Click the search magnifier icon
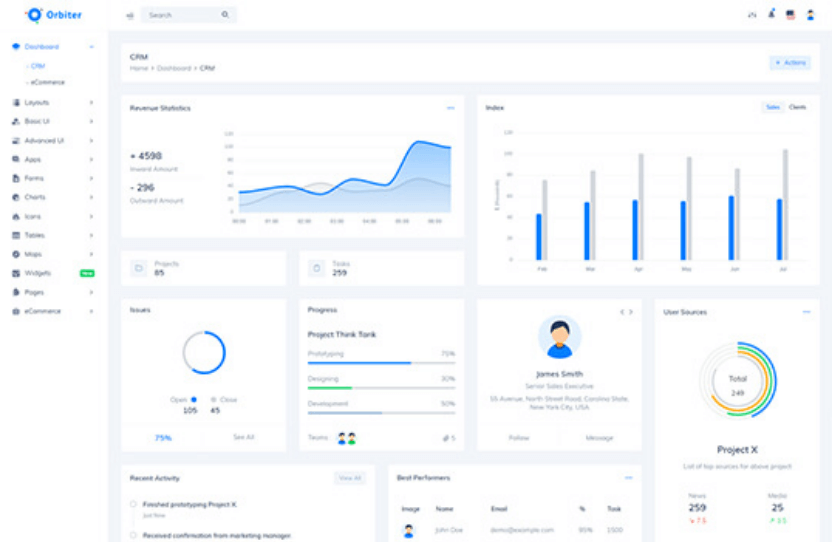Image resolution: width=832 pixels, height=542 pixels. click(x=226, y=15)
